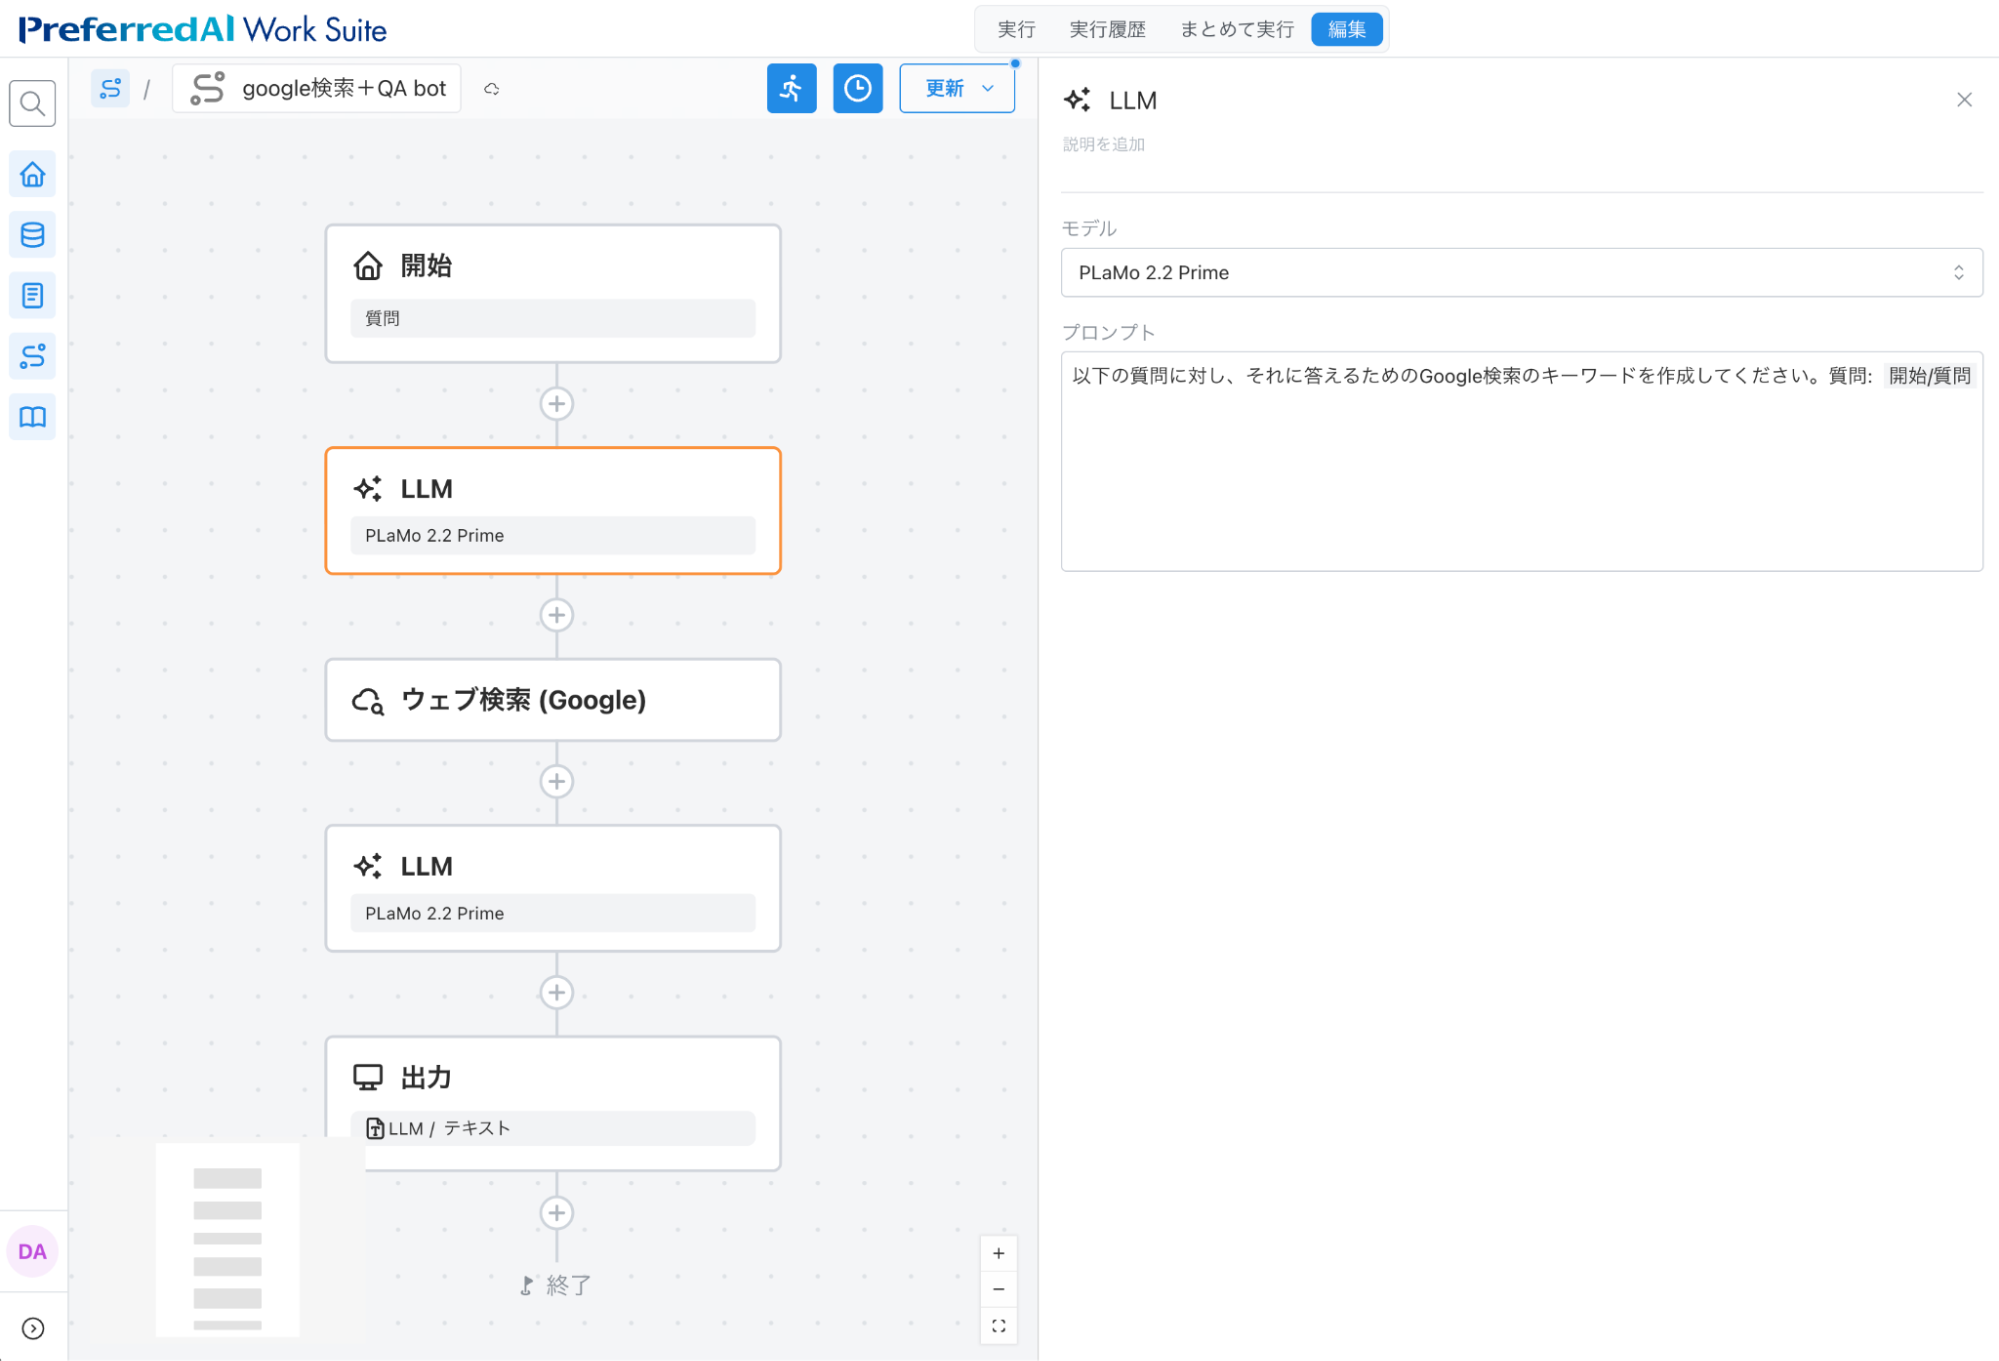Open the home icon in sidebar

[32, 175]
